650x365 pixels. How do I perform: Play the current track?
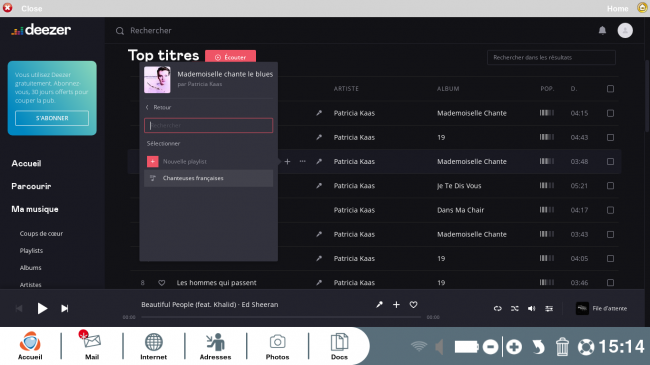tap(42, 308)
